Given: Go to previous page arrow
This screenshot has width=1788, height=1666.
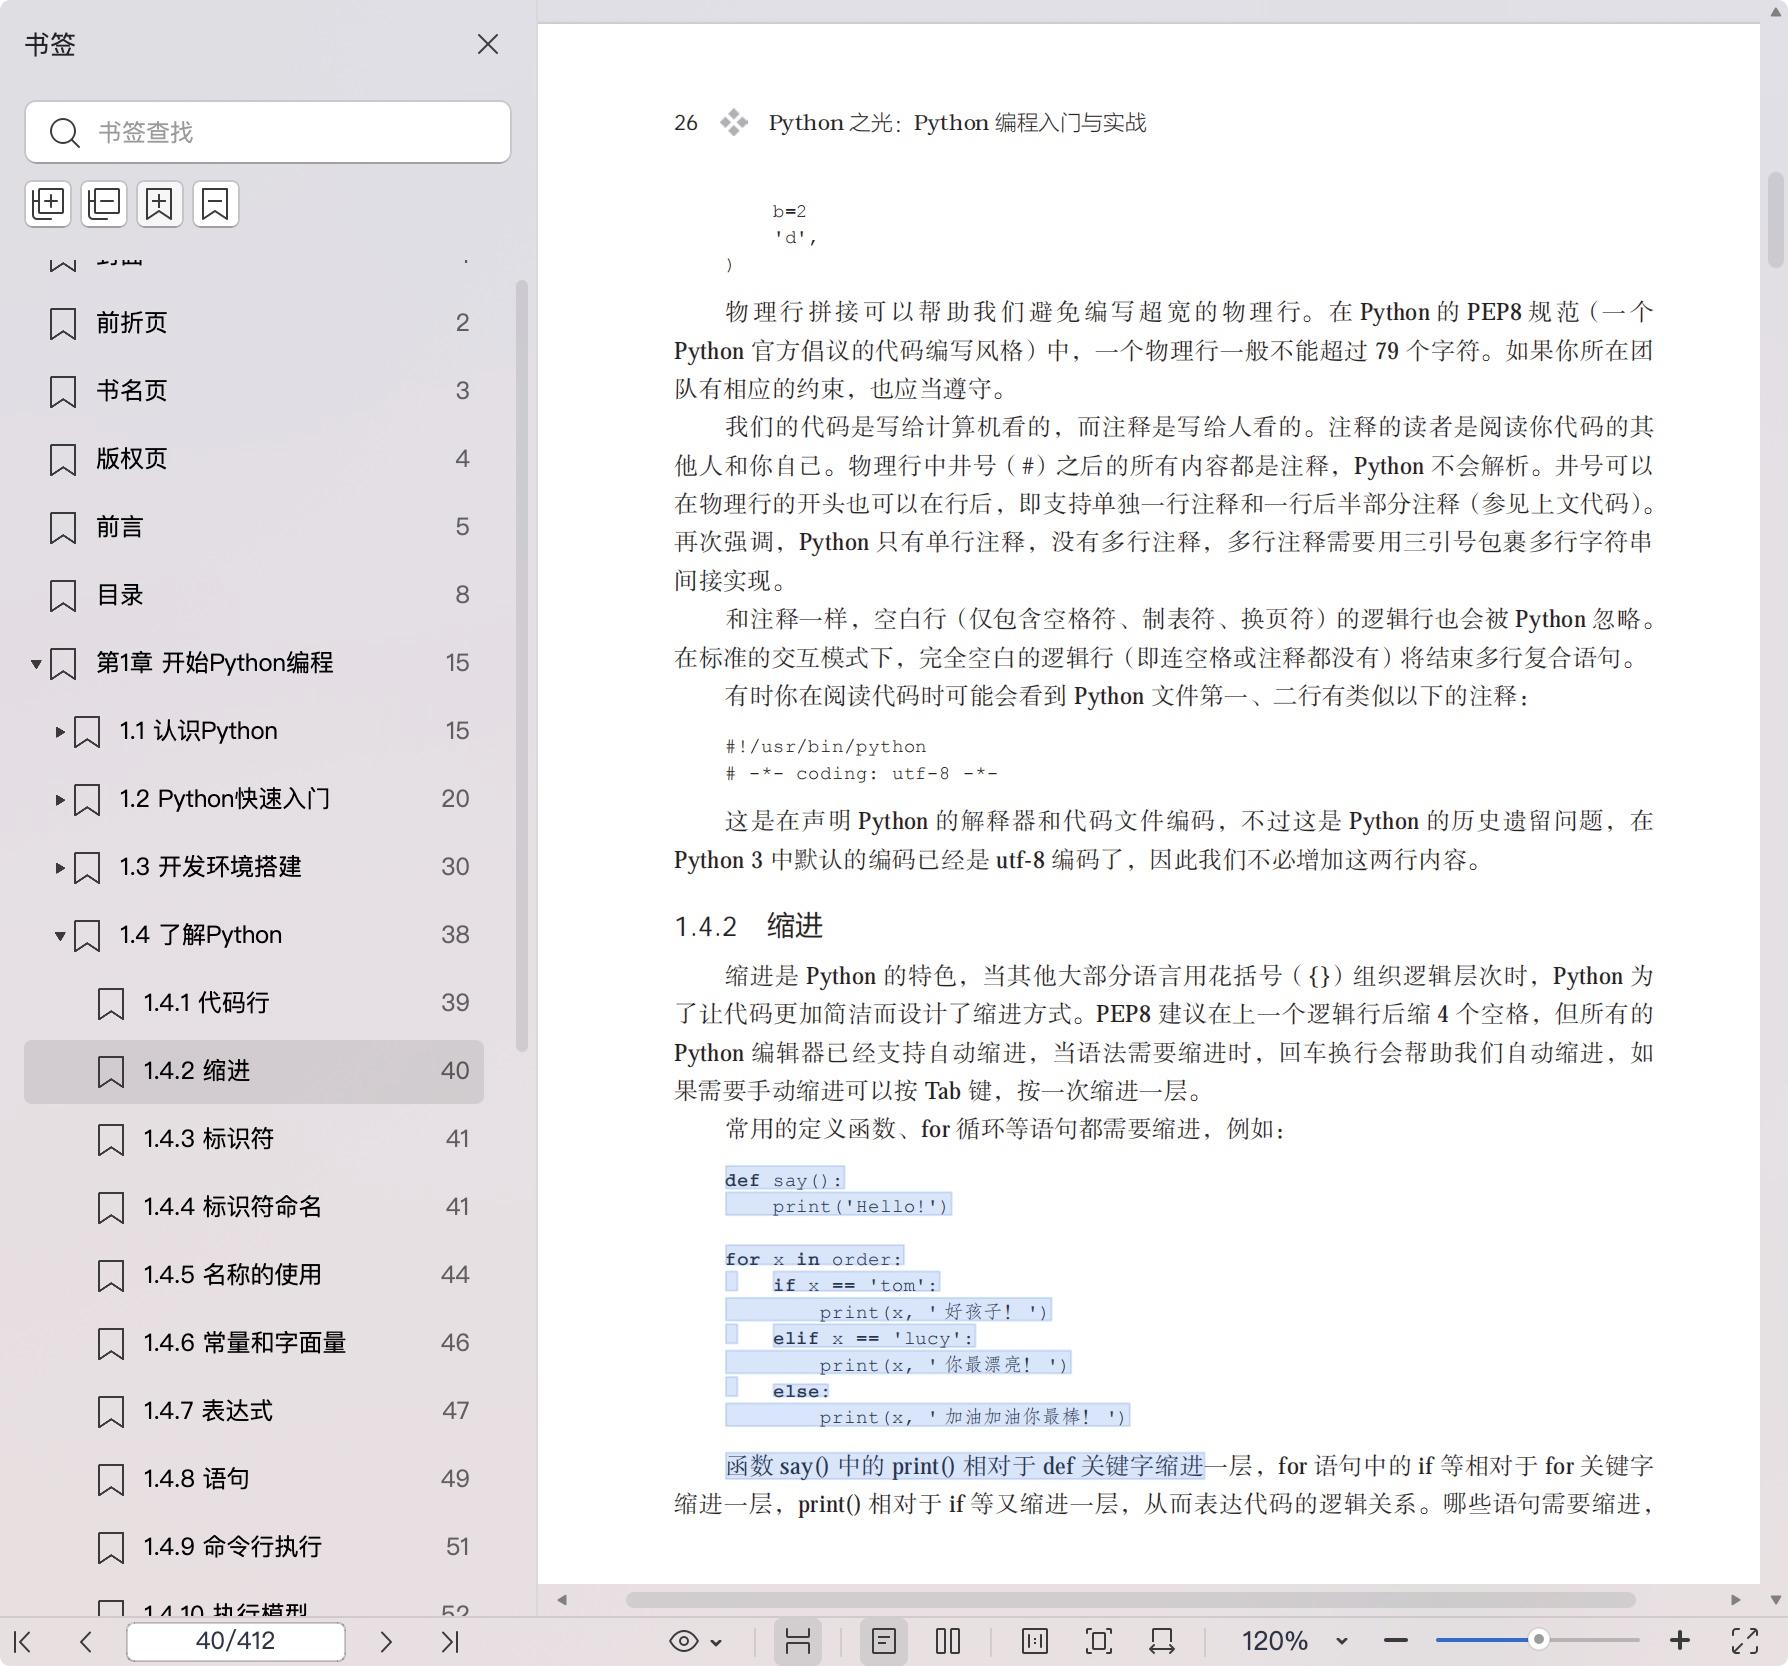Looking at the screenshot, I should coord(86,1641).
